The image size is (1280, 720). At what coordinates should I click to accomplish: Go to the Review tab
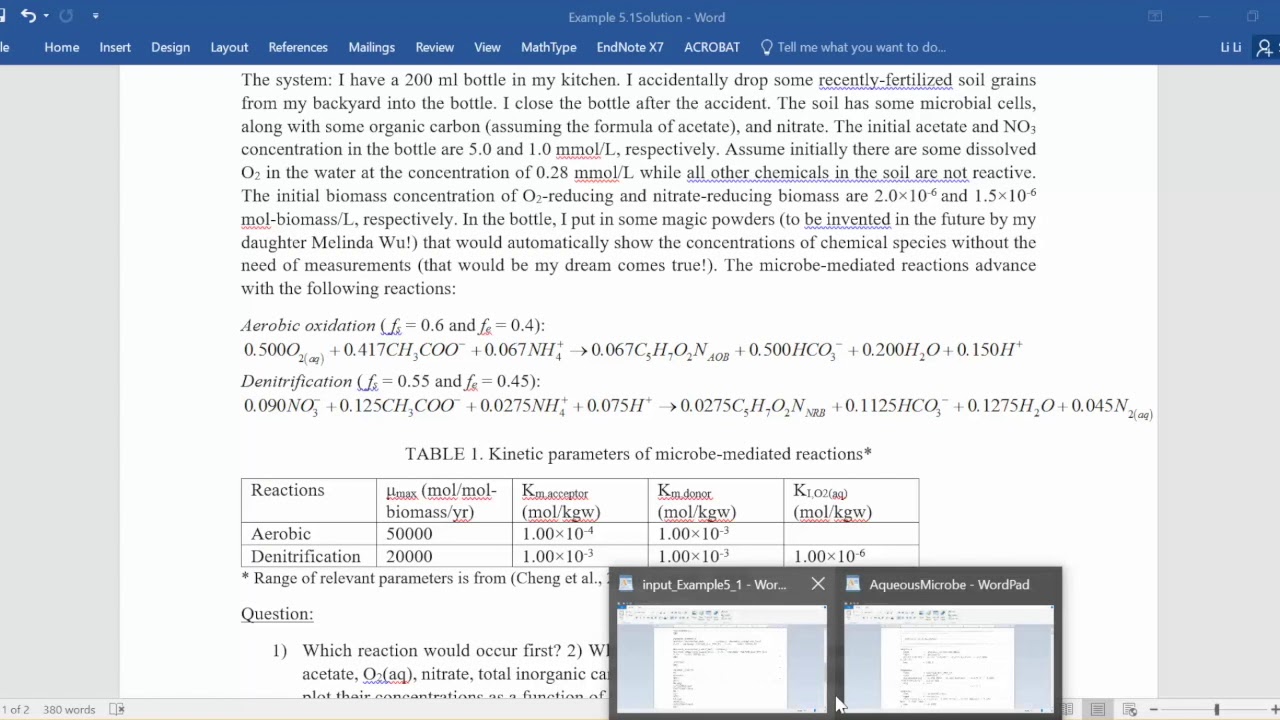coord(434,47)
